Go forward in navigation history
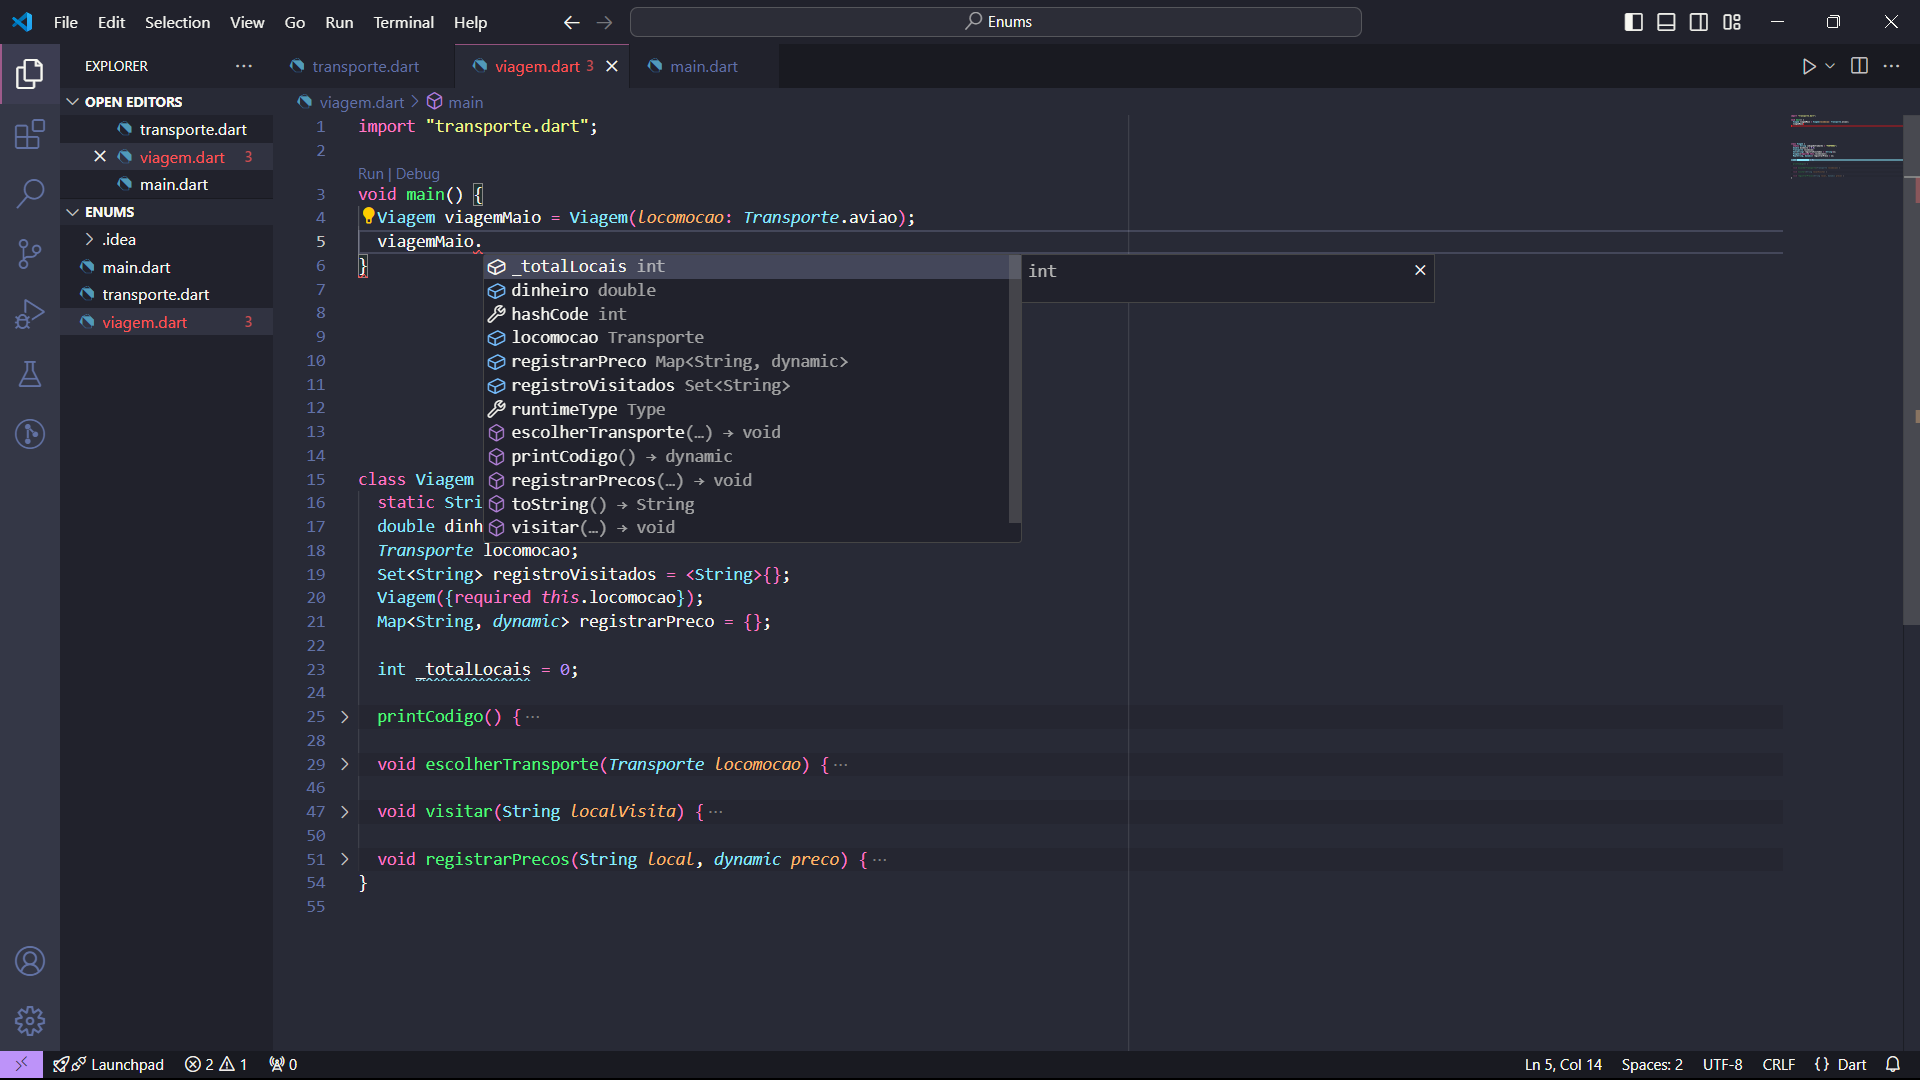The height and width of the screenshot is (1080, 1920). [x=605, y=22]
